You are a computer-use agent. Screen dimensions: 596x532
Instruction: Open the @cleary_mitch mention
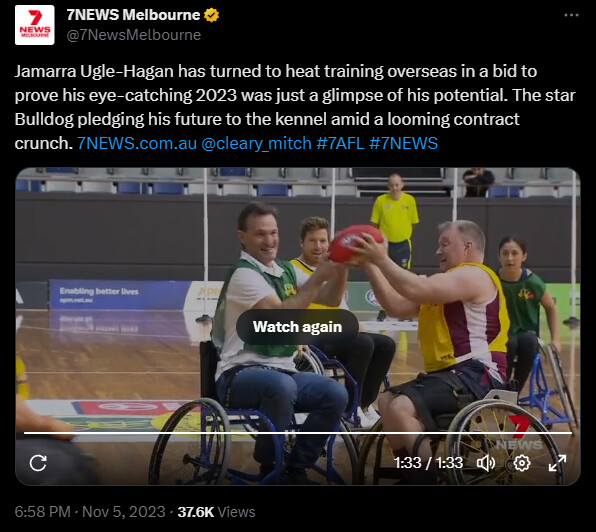point(256,143)
